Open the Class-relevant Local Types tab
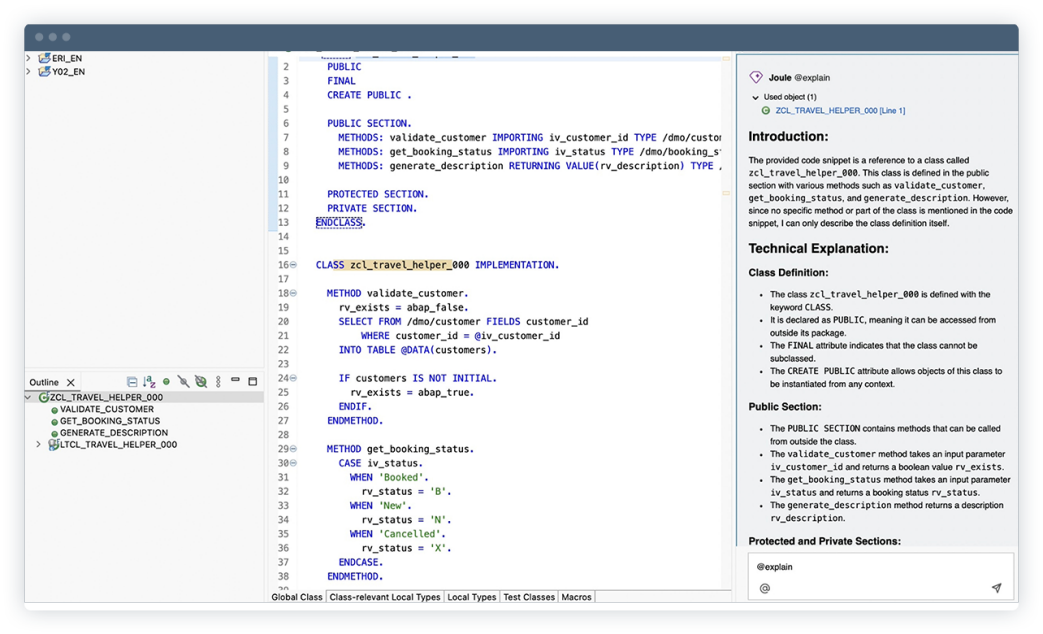Image resolution: width=1043 pixels, height=634 pixels. (x=384, y=597)
